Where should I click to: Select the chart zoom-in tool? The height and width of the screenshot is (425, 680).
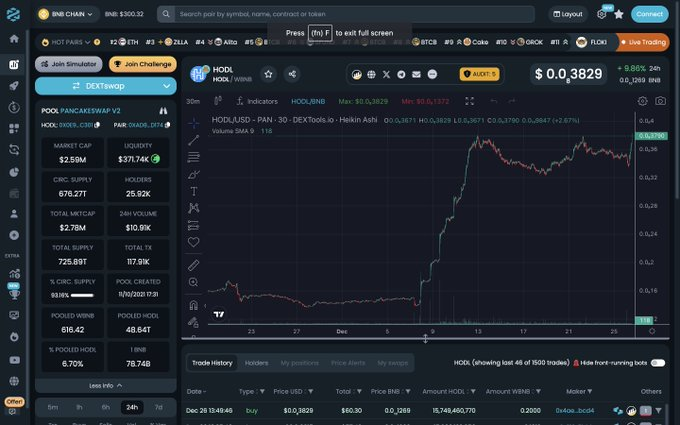coord(193,282)
